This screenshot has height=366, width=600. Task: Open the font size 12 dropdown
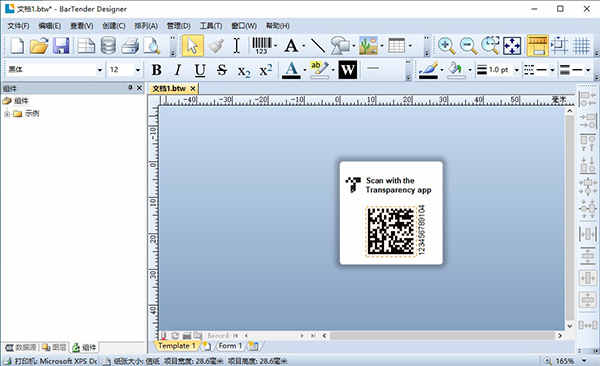click(137, 70)
